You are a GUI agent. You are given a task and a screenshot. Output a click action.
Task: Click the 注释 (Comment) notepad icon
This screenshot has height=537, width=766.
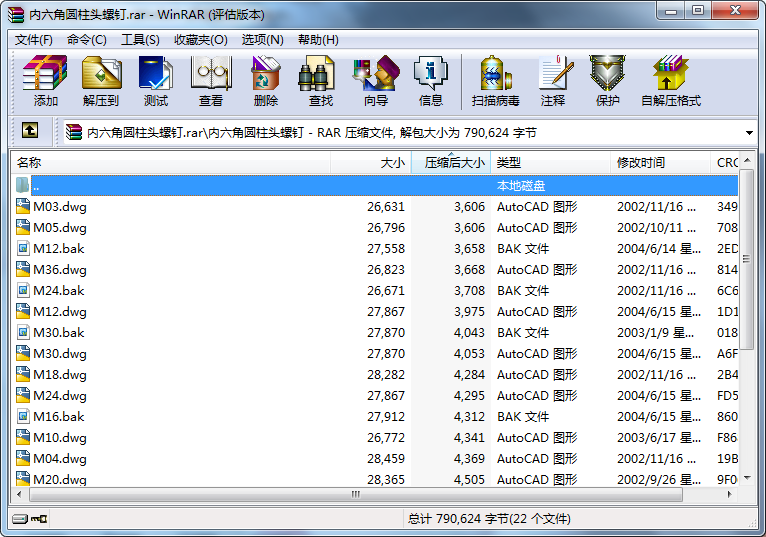coord(553,81)
